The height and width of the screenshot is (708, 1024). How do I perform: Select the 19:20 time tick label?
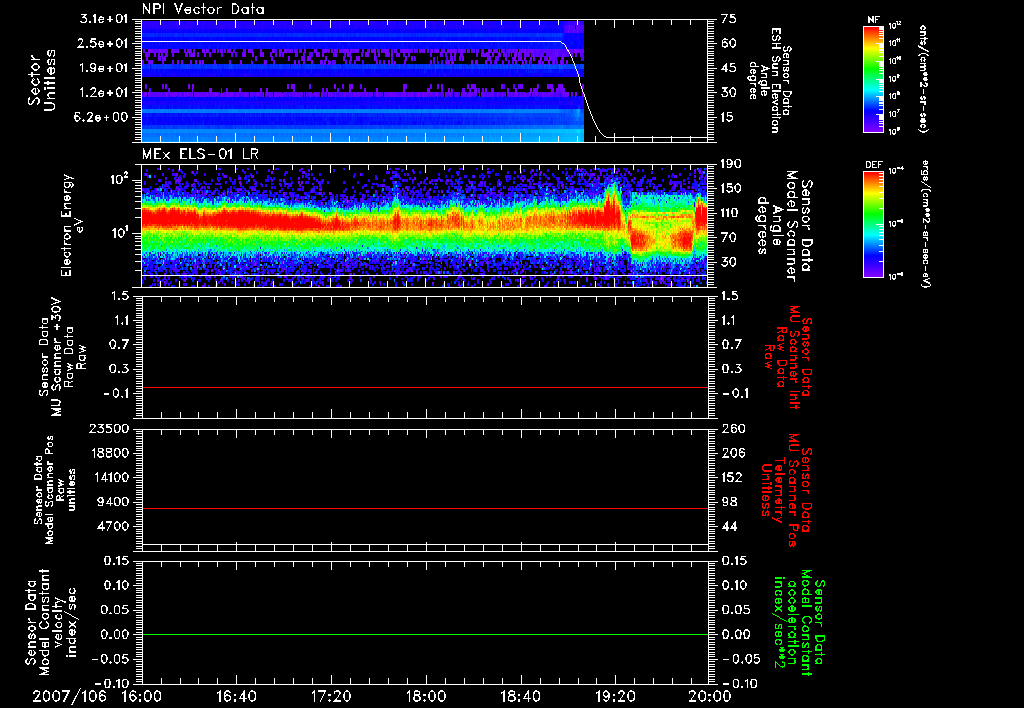[x=615, y=696]
